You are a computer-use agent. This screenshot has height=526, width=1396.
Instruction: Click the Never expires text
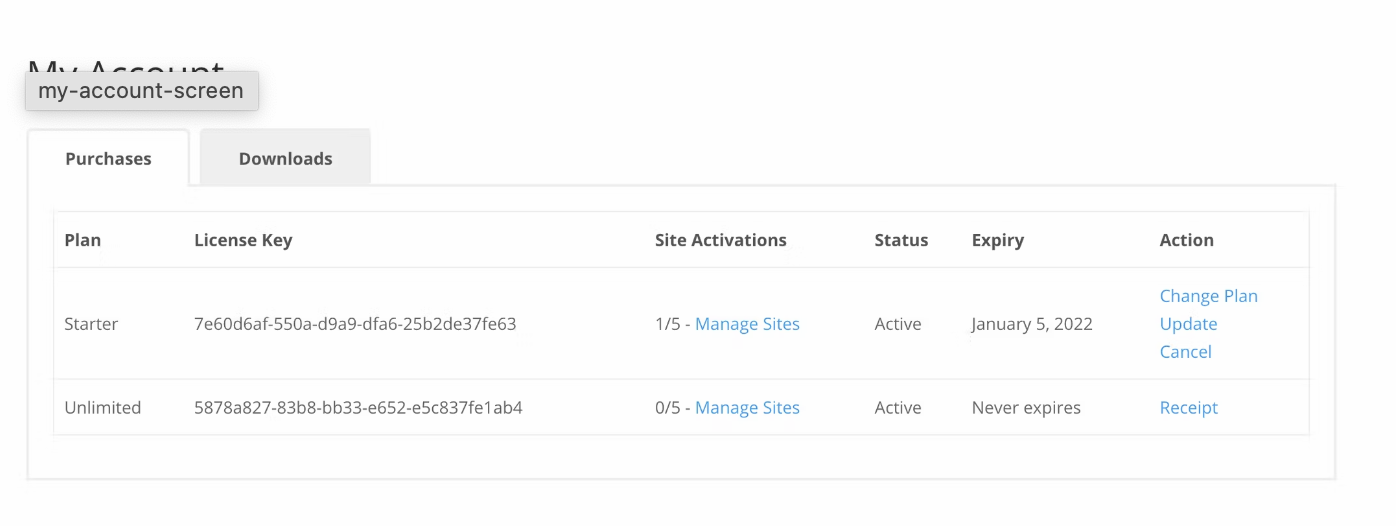[1026, 408]
